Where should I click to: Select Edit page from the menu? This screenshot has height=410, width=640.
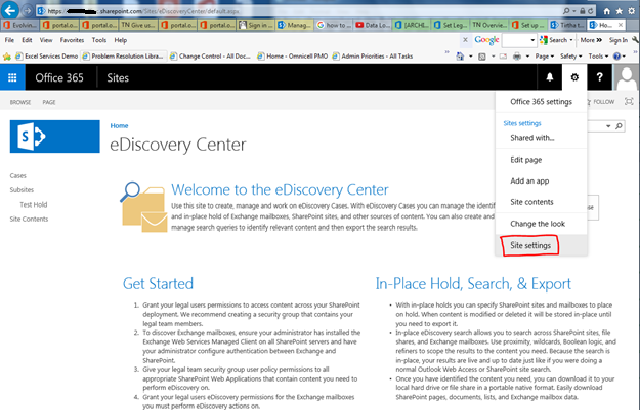526,160
